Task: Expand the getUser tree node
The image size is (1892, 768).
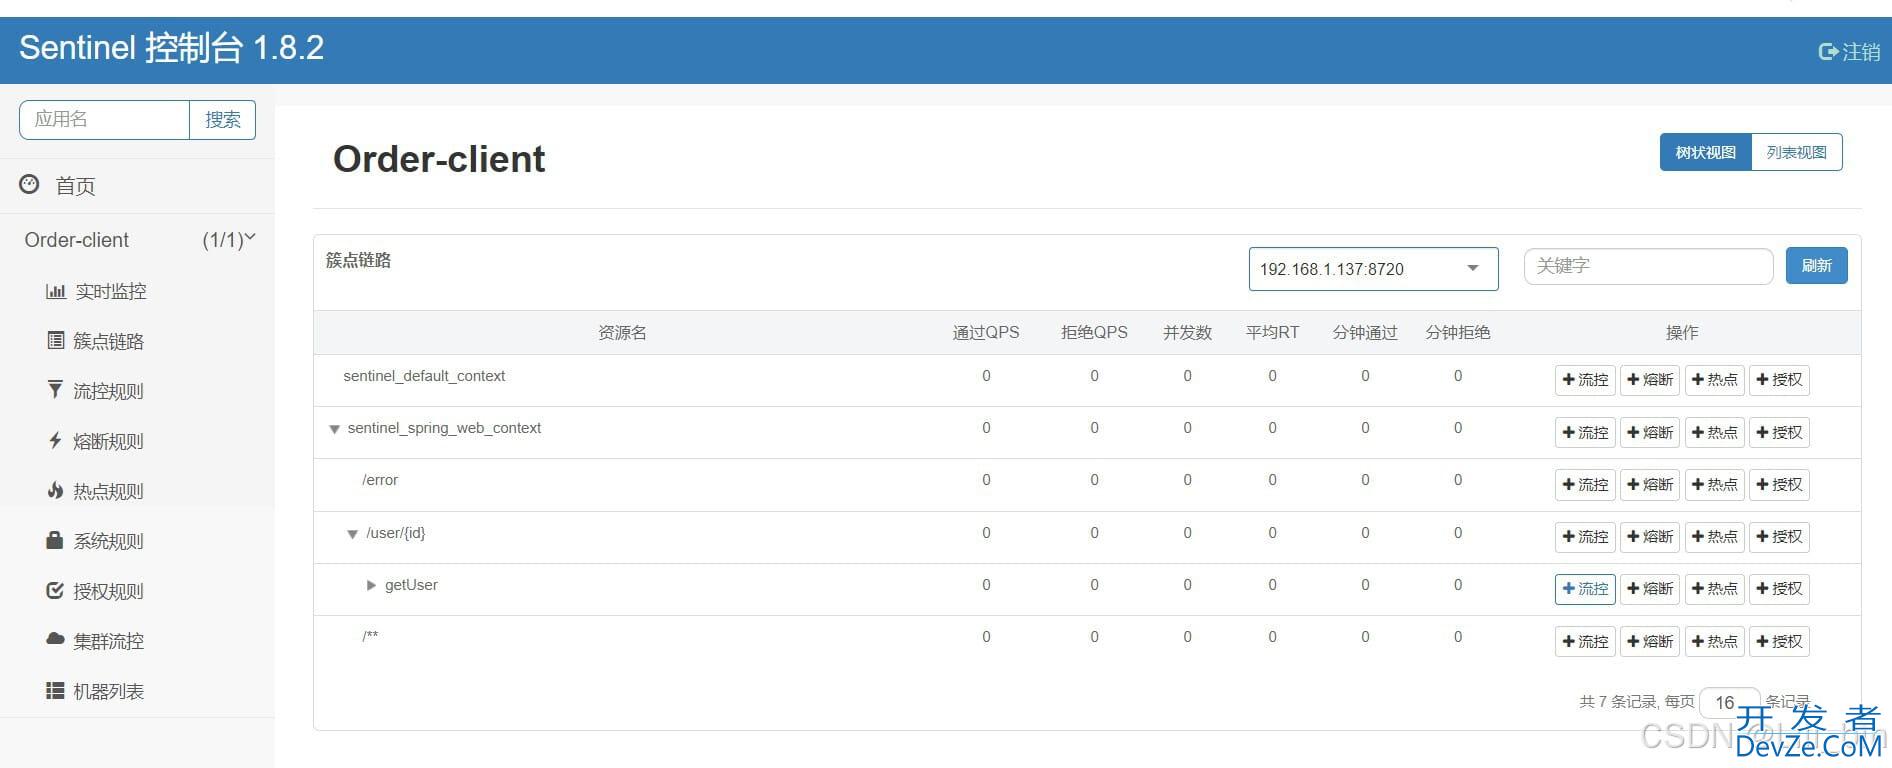Action: (x=371, y=585)
